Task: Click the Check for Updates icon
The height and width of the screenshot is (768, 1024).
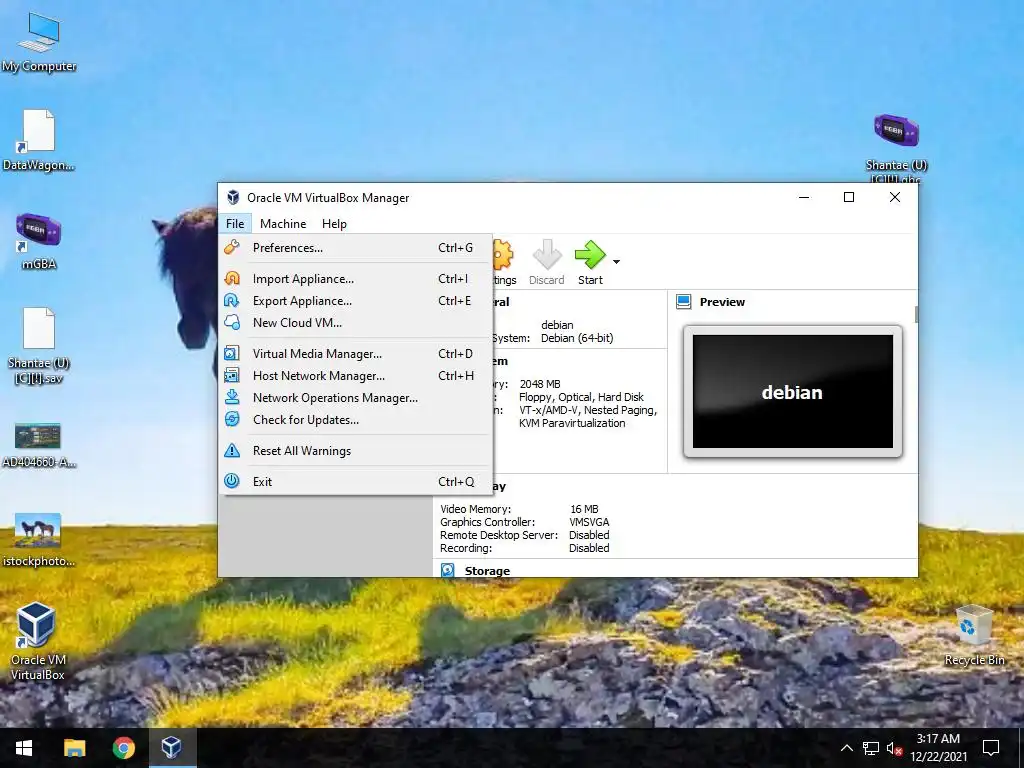Action: [232, 419]
